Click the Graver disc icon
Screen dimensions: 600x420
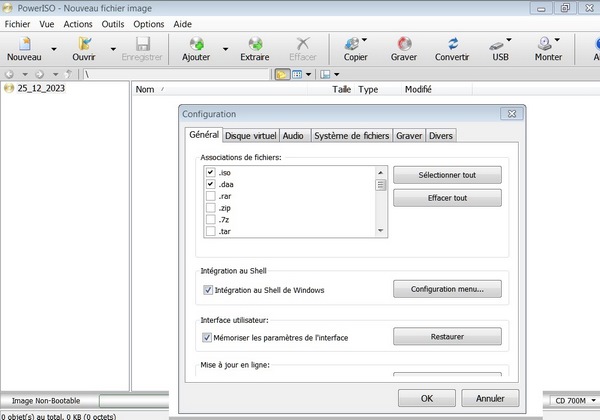click(x=404, y=44)
